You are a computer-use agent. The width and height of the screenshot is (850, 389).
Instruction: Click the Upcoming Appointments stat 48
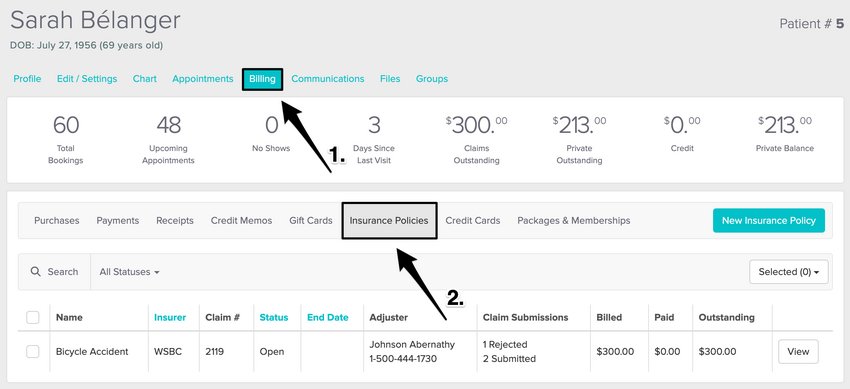coord(168,140)
